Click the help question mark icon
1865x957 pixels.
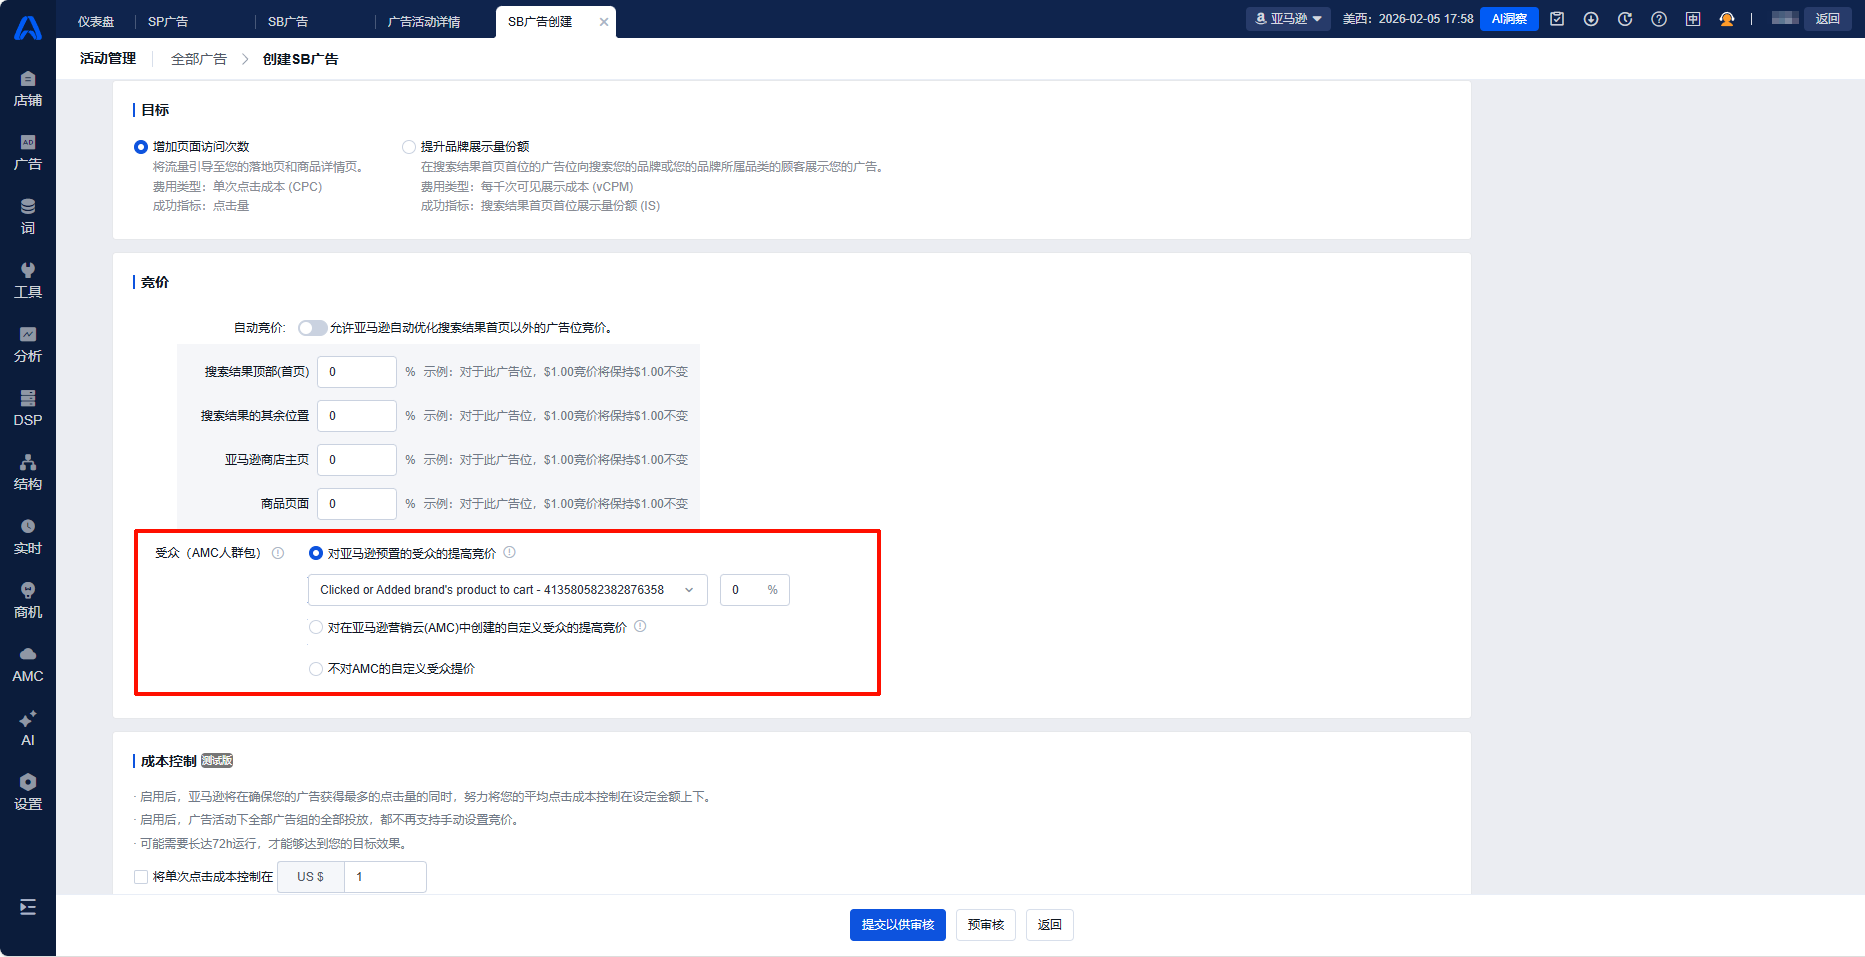(1659, 19)
